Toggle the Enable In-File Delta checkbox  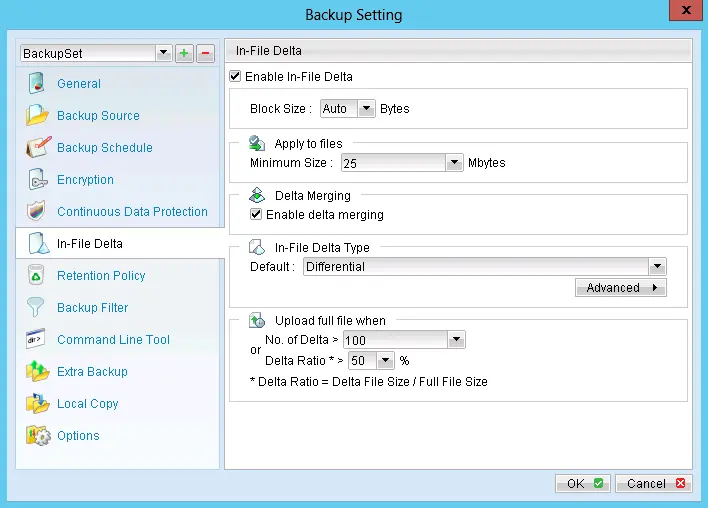point(235,76)
